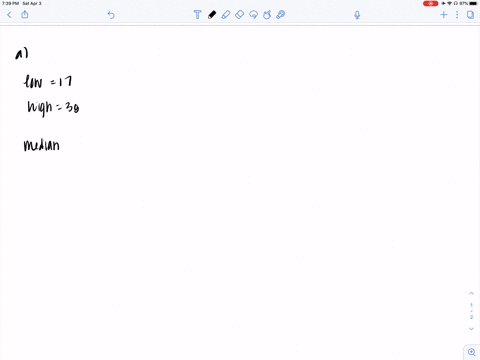The height and width of the screenshot is (360, 480).
Task: Open the page overview icon
Action: tap(470, 15)
